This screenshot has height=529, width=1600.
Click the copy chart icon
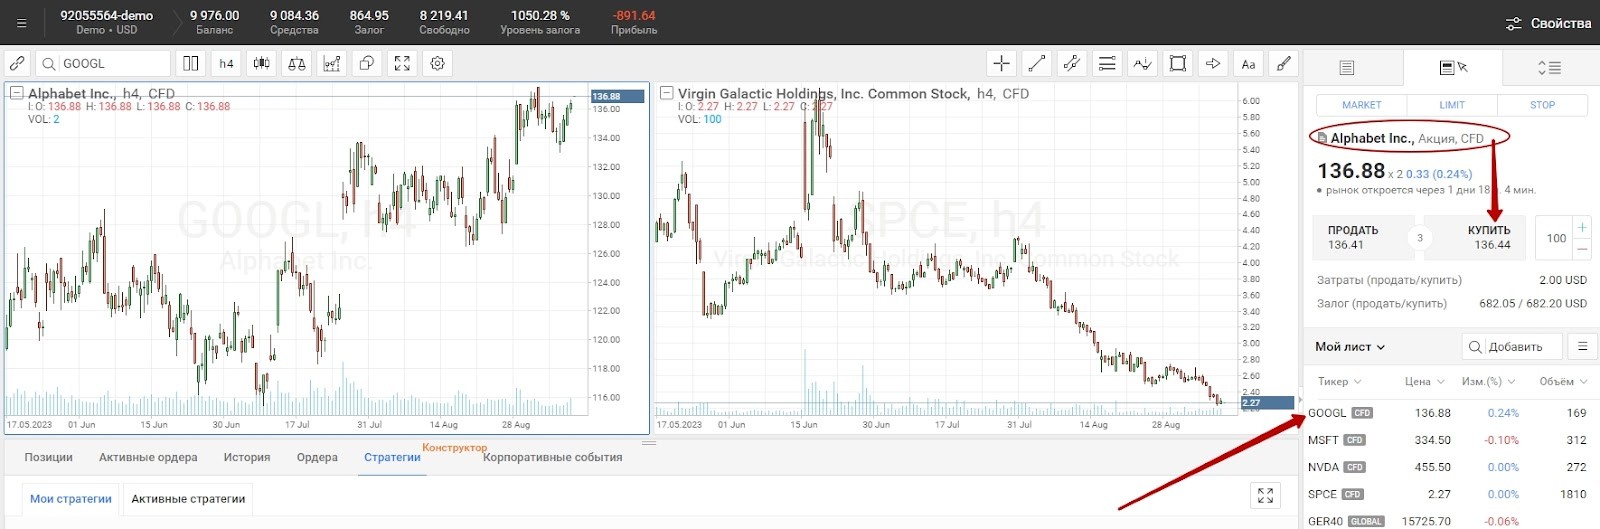367,63
